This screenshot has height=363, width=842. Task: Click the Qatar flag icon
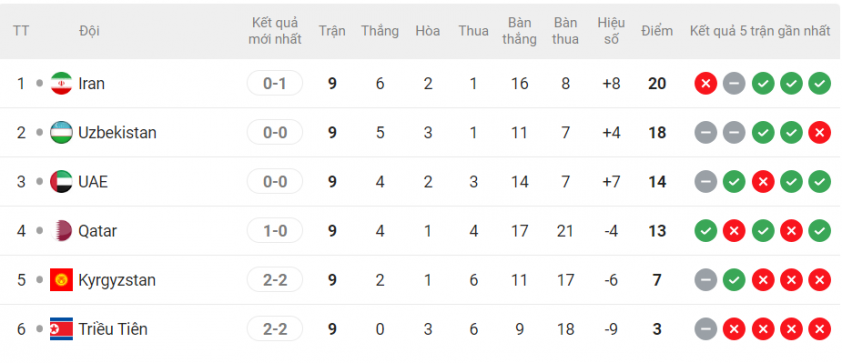click(61, 231)
